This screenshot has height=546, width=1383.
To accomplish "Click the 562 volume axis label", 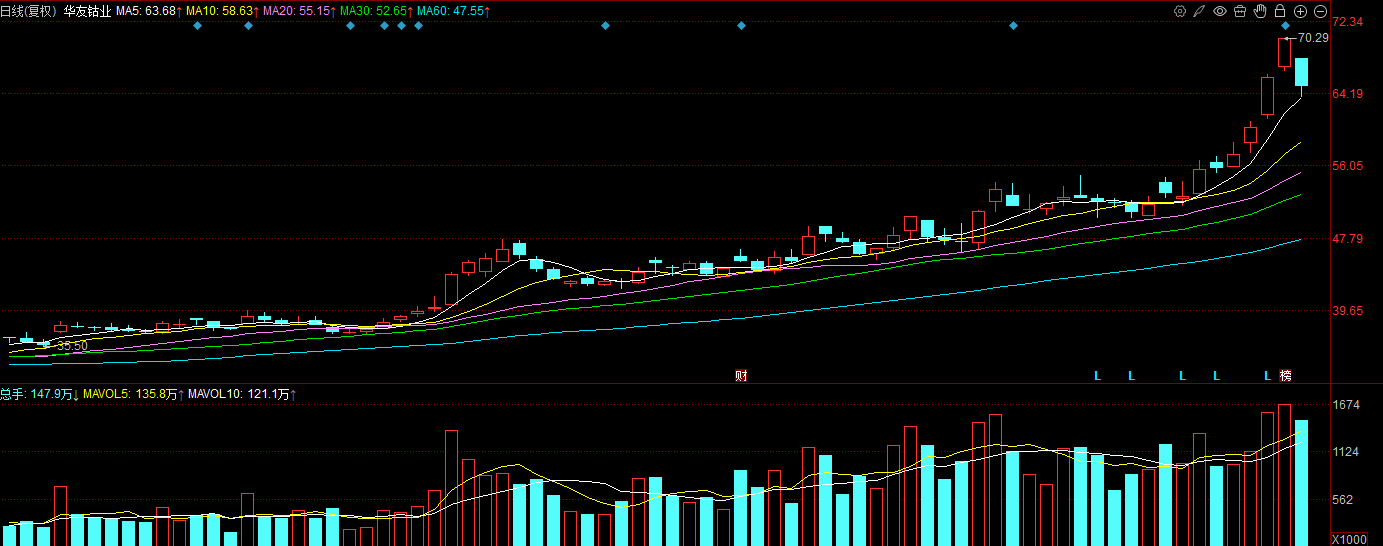I will pyautogui.click(x=1344, y=499).
